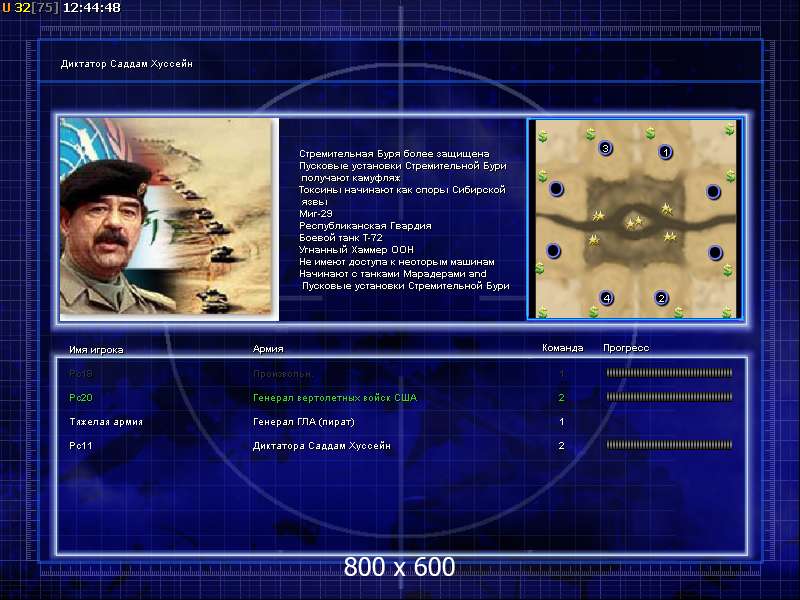Click the dollar sign in the minimap's top-left corner
The image size is (800, 600).
543,136
